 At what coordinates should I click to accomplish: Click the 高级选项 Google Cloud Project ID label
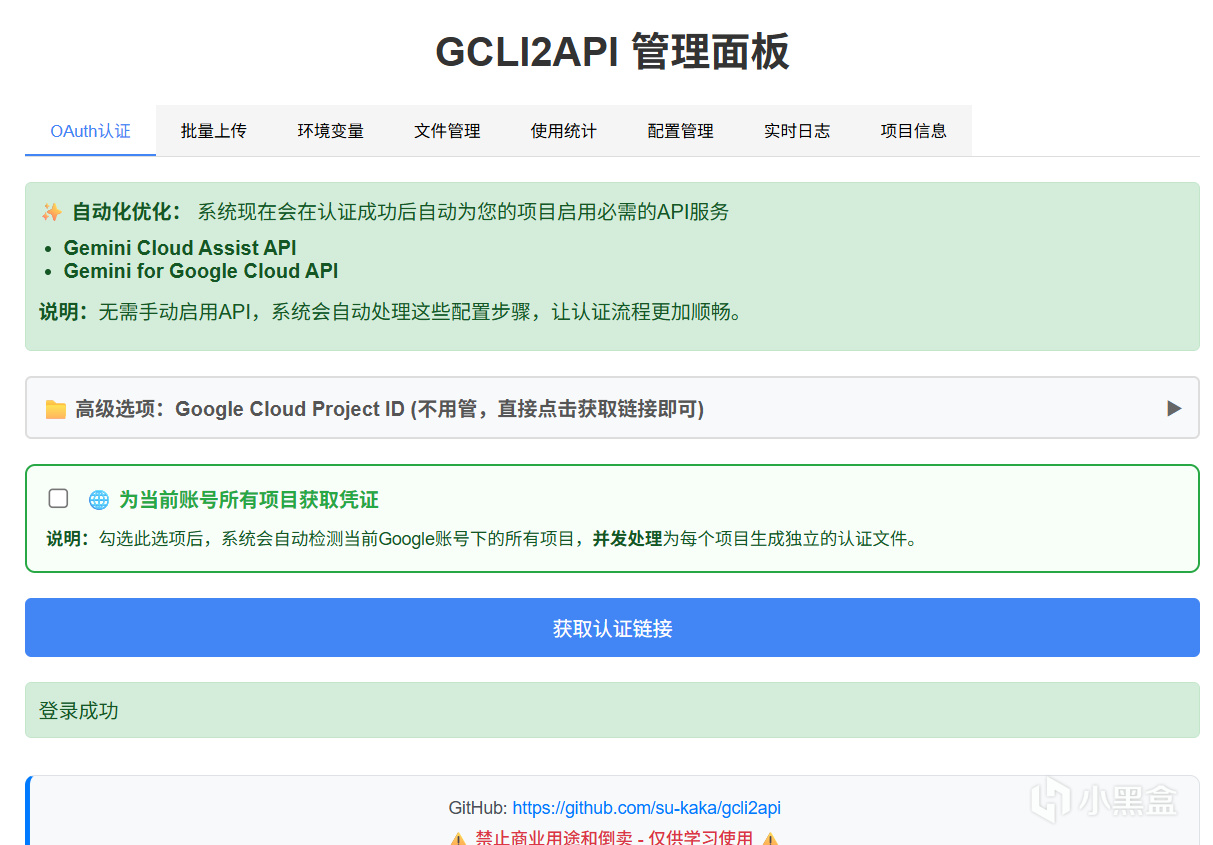pos(389,409)
